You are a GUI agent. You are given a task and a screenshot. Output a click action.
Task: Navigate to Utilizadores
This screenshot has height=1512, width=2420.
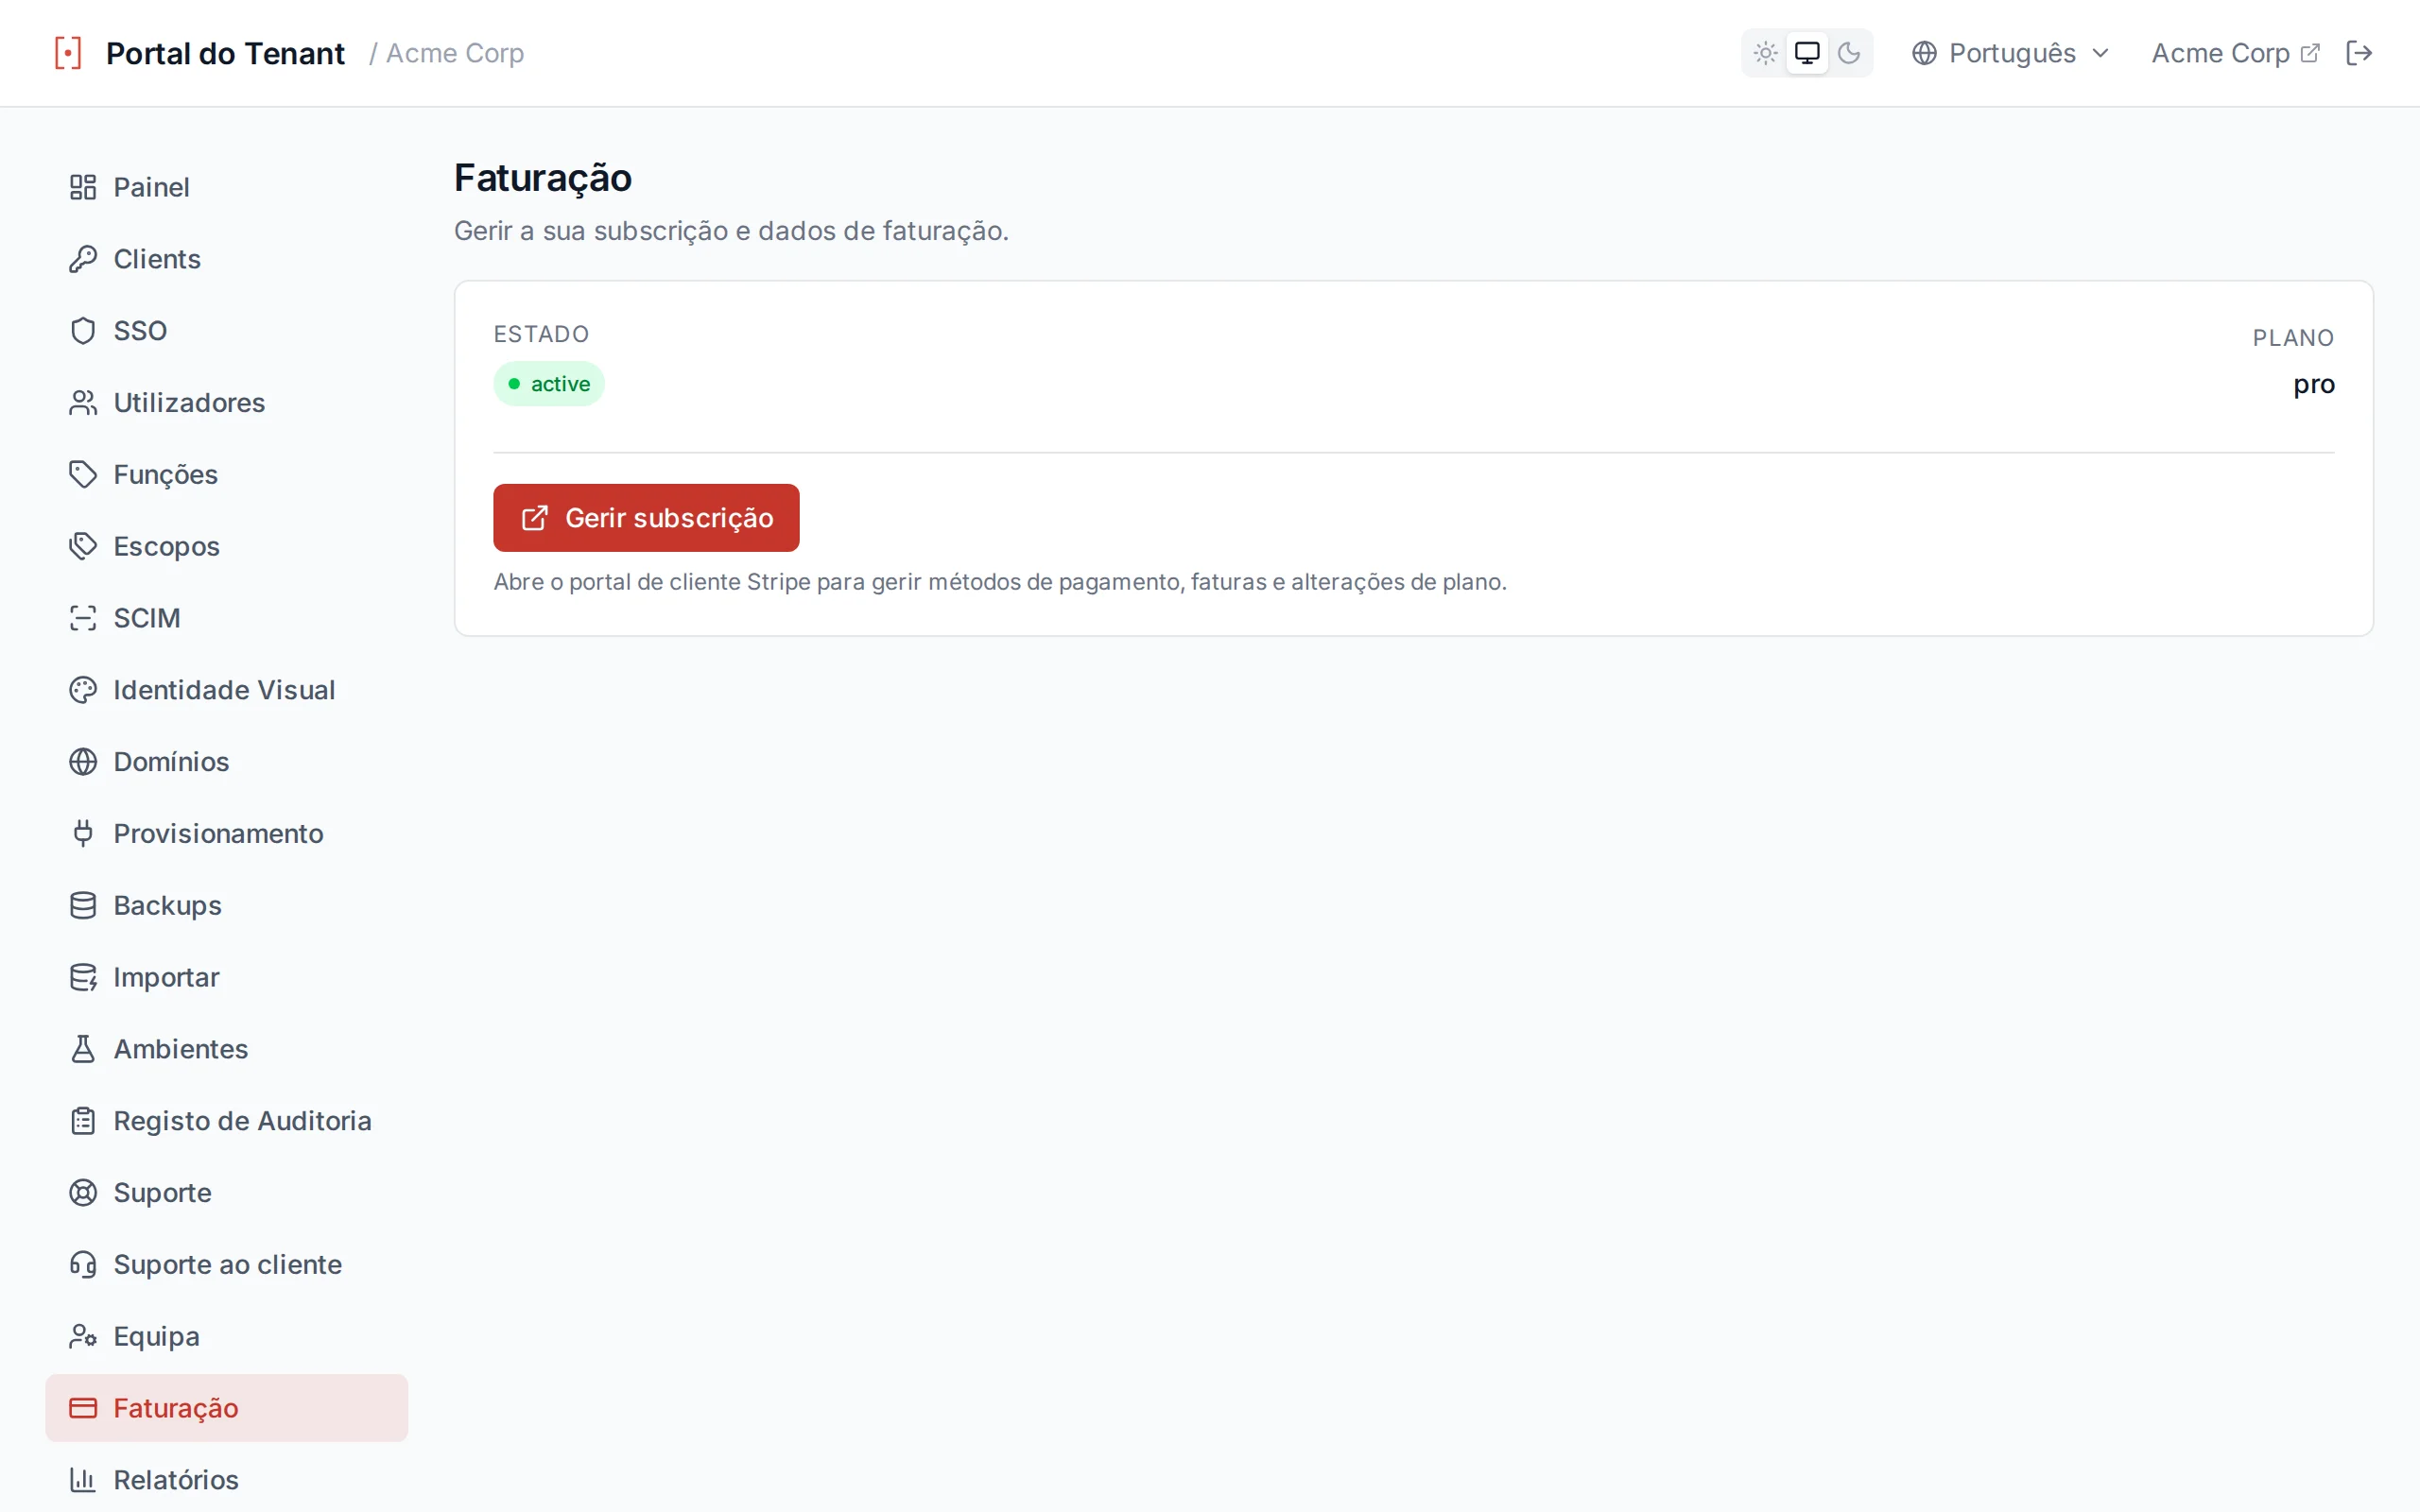[x=227, y=403]
